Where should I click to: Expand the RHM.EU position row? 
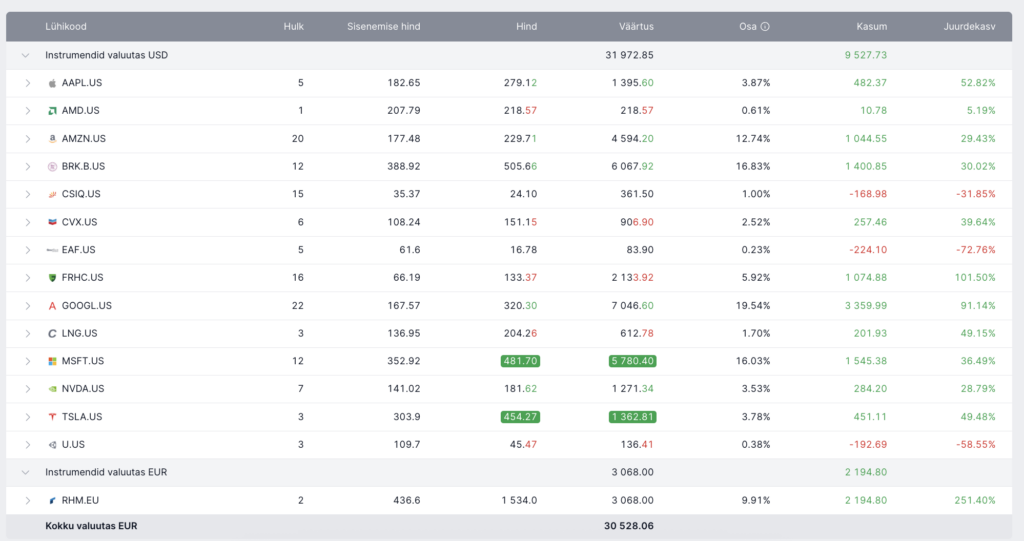[28, 500]
